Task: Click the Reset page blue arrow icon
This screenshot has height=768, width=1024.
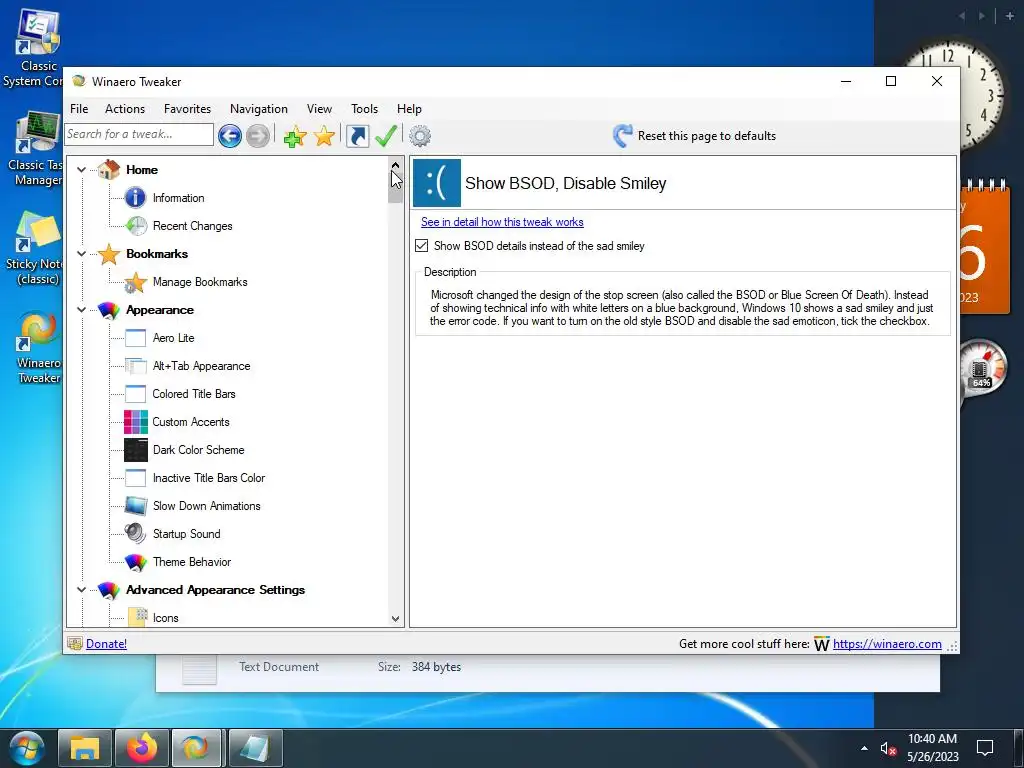Action: coord(622,136)
